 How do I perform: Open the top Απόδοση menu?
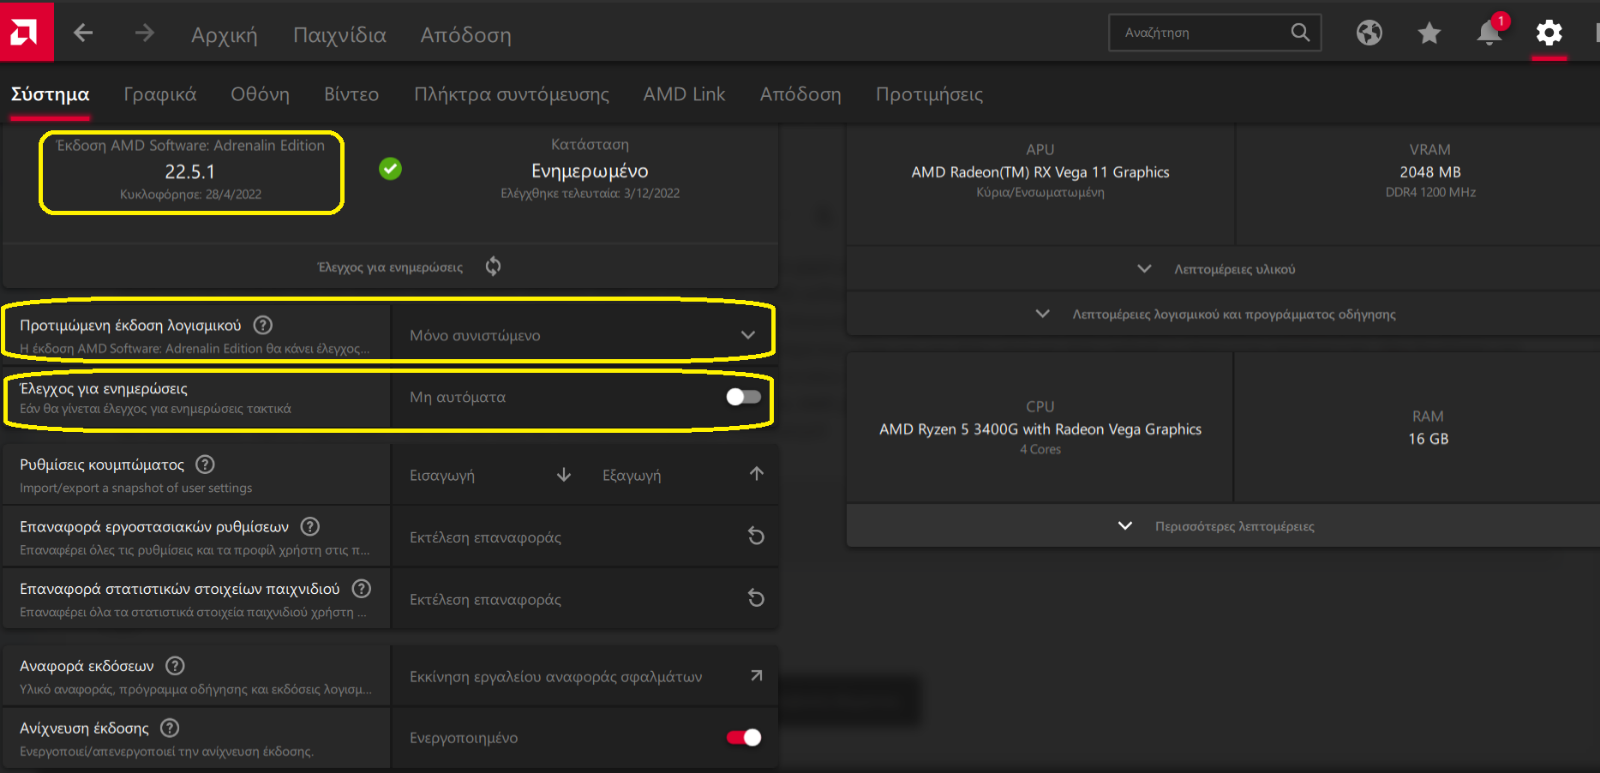[466, 35]
